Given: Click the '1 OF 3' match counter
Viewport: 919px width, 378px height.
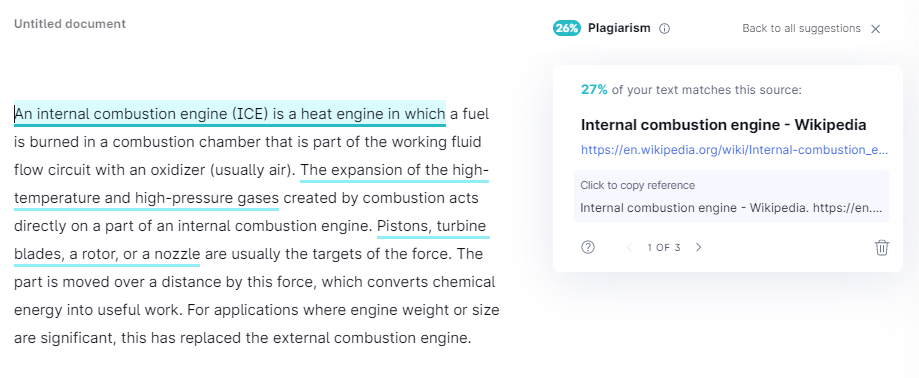Looking at the screenshot, I should pyautogui.click(x=664, y=247).
